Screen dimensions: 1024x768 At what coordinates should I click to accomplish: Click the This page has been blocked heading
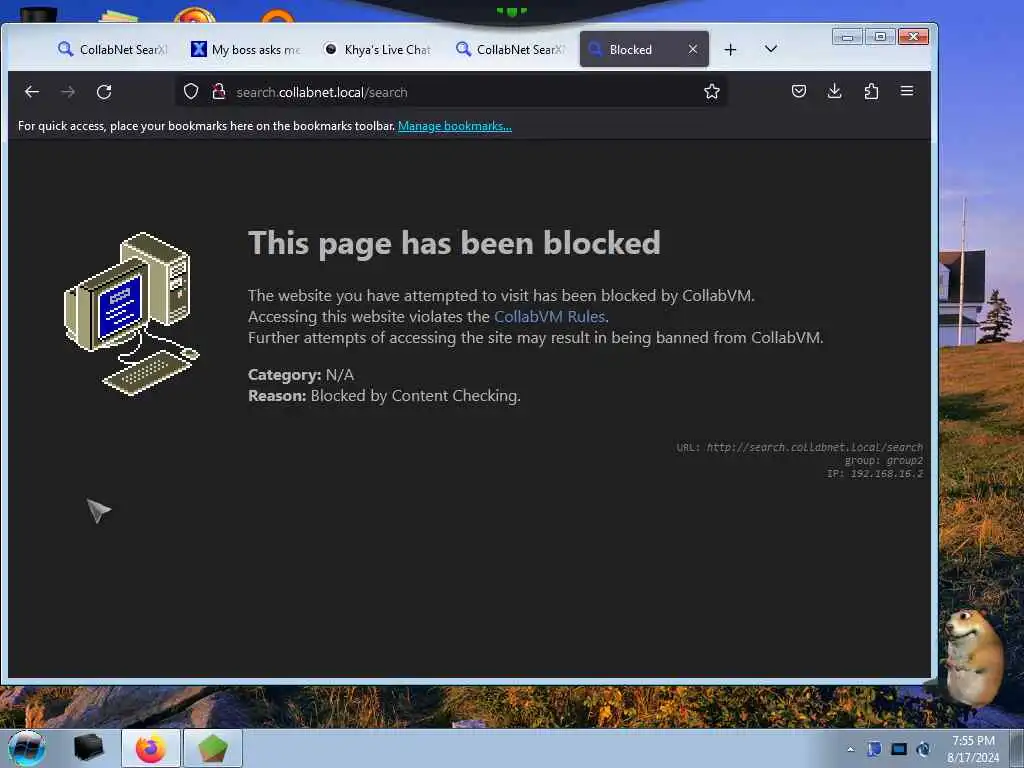(454, 243)
